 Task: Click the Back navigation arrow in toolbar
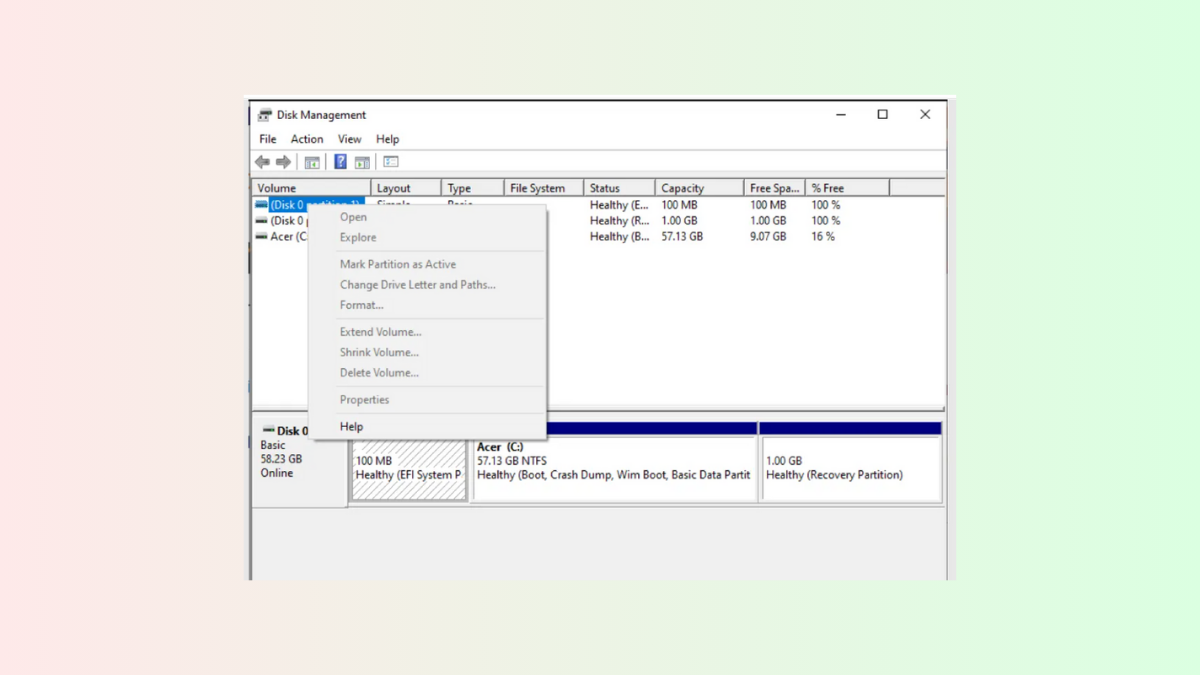(262, 161)
